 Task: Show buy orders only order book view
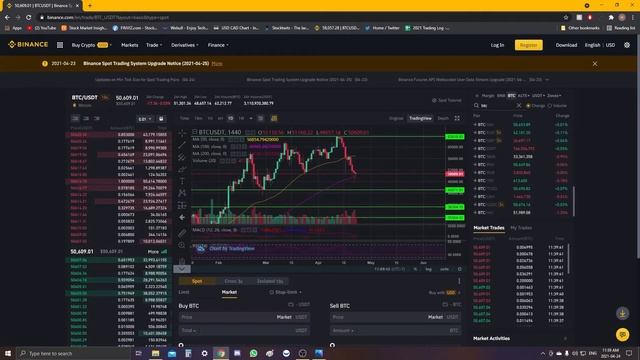coord(86,118)
